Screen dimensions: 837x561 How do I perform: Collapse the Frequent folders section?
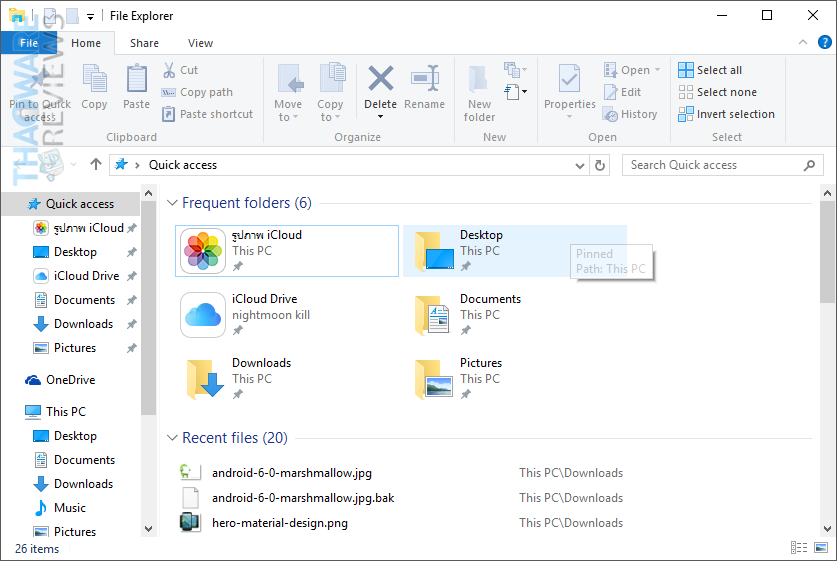(172, 203)
